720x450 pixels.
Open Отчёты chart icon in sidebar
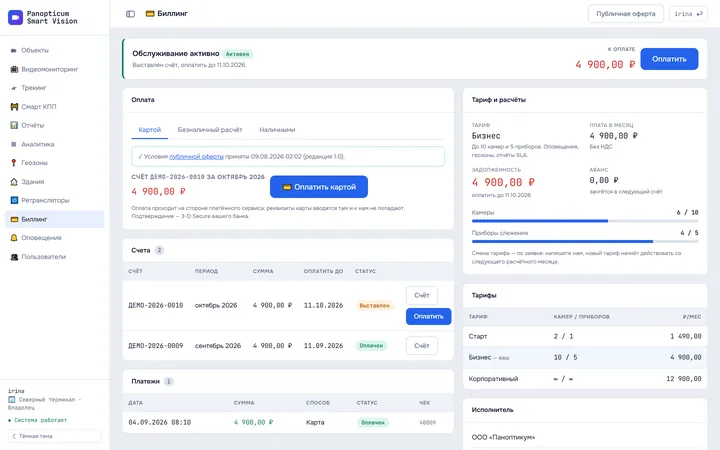point(14,125)
